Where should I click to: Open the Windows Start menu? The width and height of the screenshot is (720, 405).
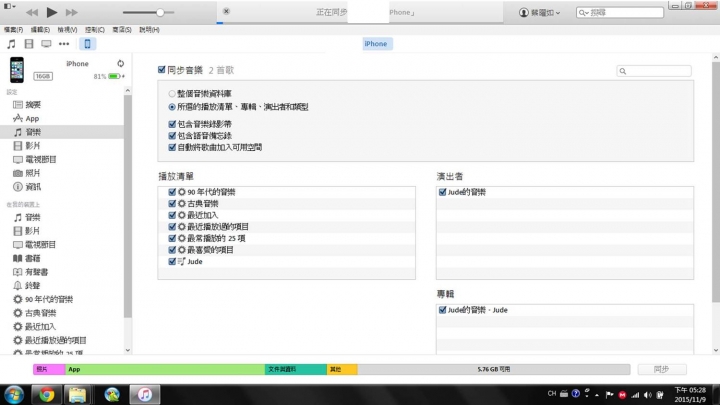click(14, 395)
